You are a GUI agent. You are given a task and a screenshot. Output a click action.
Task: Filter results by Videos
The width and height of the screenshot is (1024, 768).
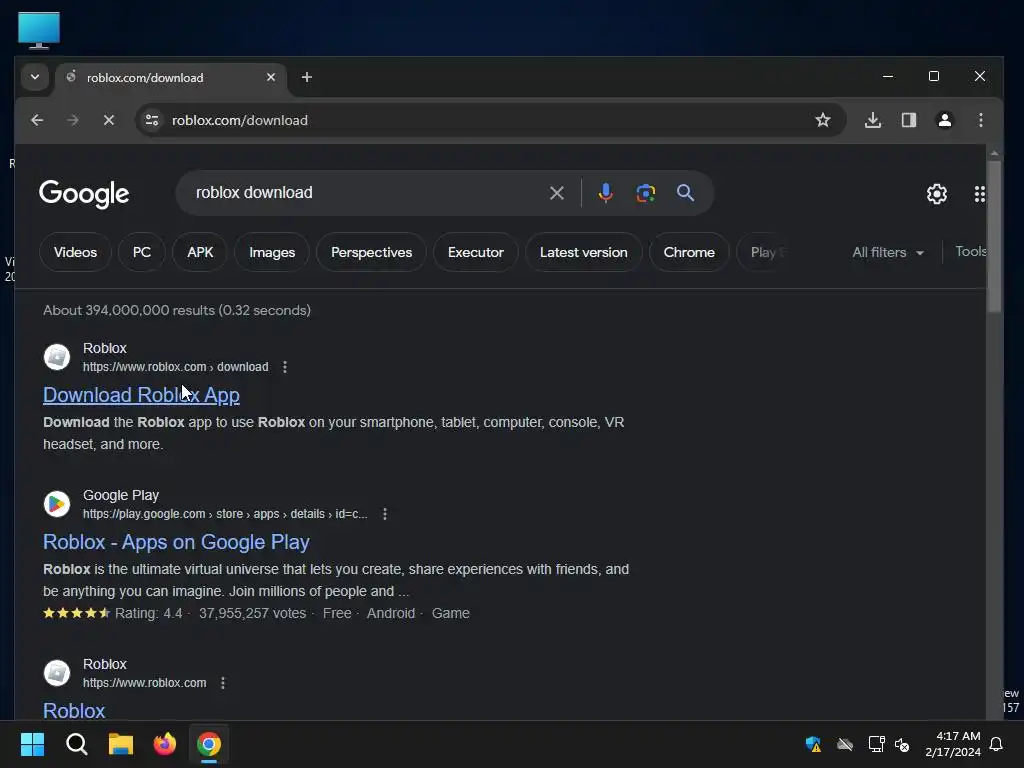[75, 252]
